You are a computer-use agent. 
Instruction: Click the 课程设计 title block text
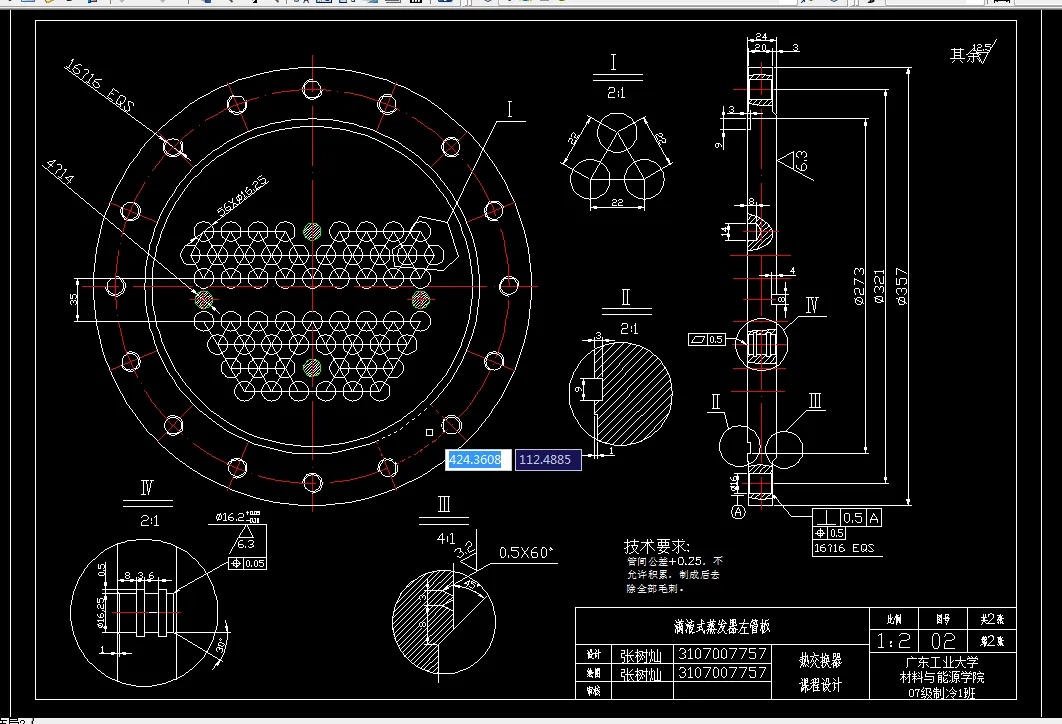coord(820,685)
